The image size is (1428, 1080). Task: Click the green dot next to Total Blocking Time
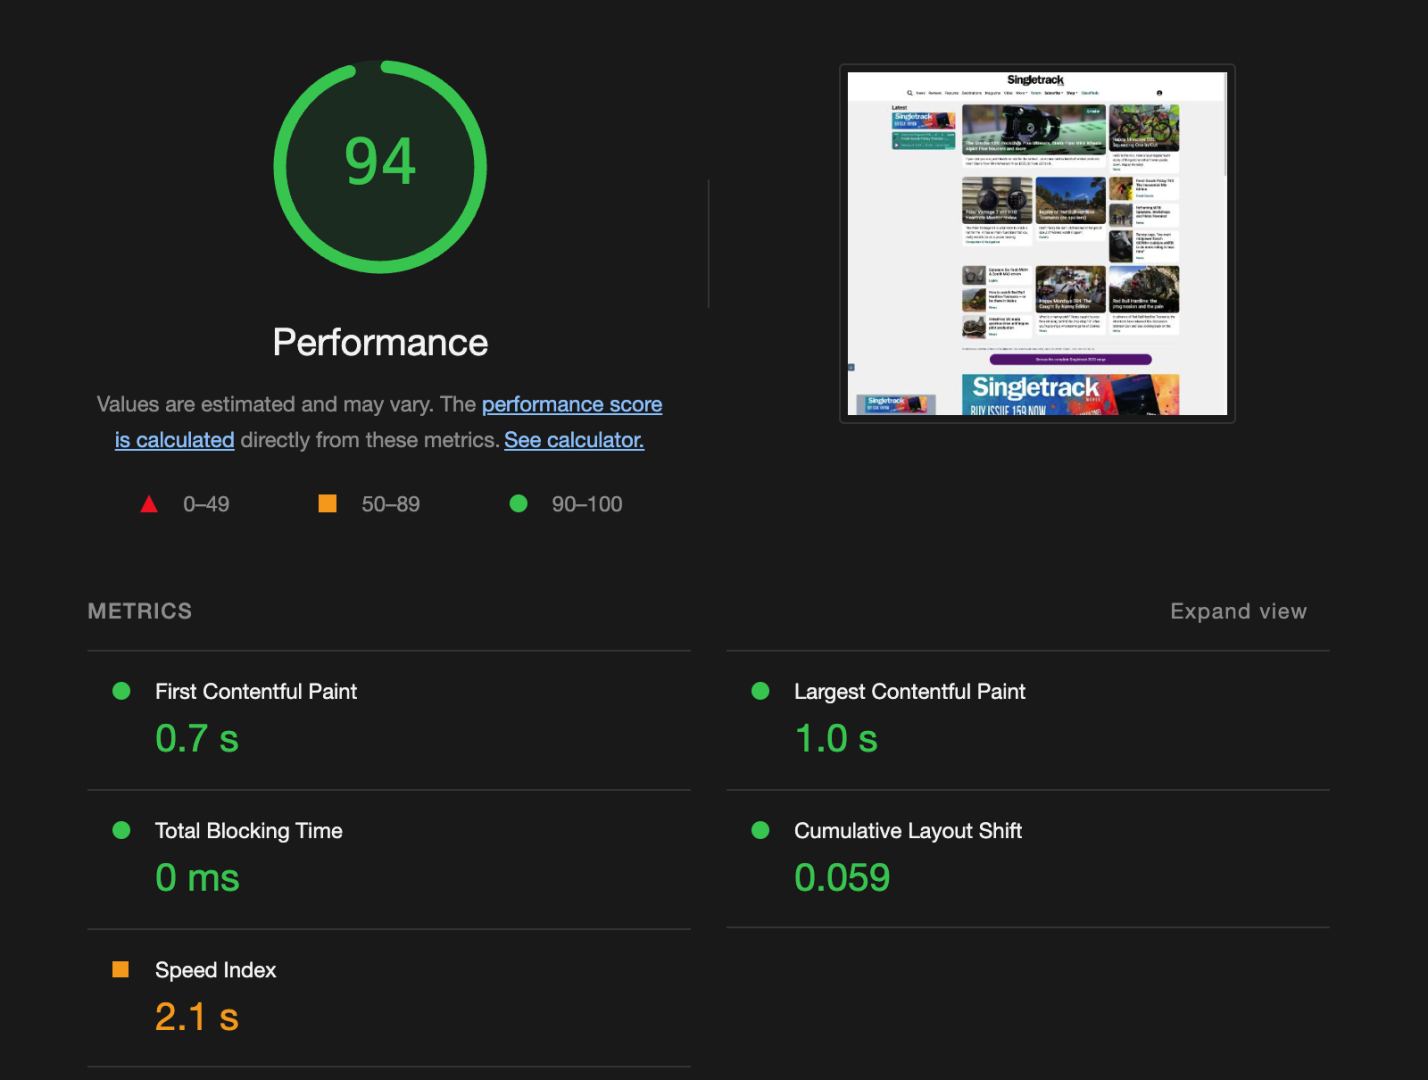click(x=122, y=830)
